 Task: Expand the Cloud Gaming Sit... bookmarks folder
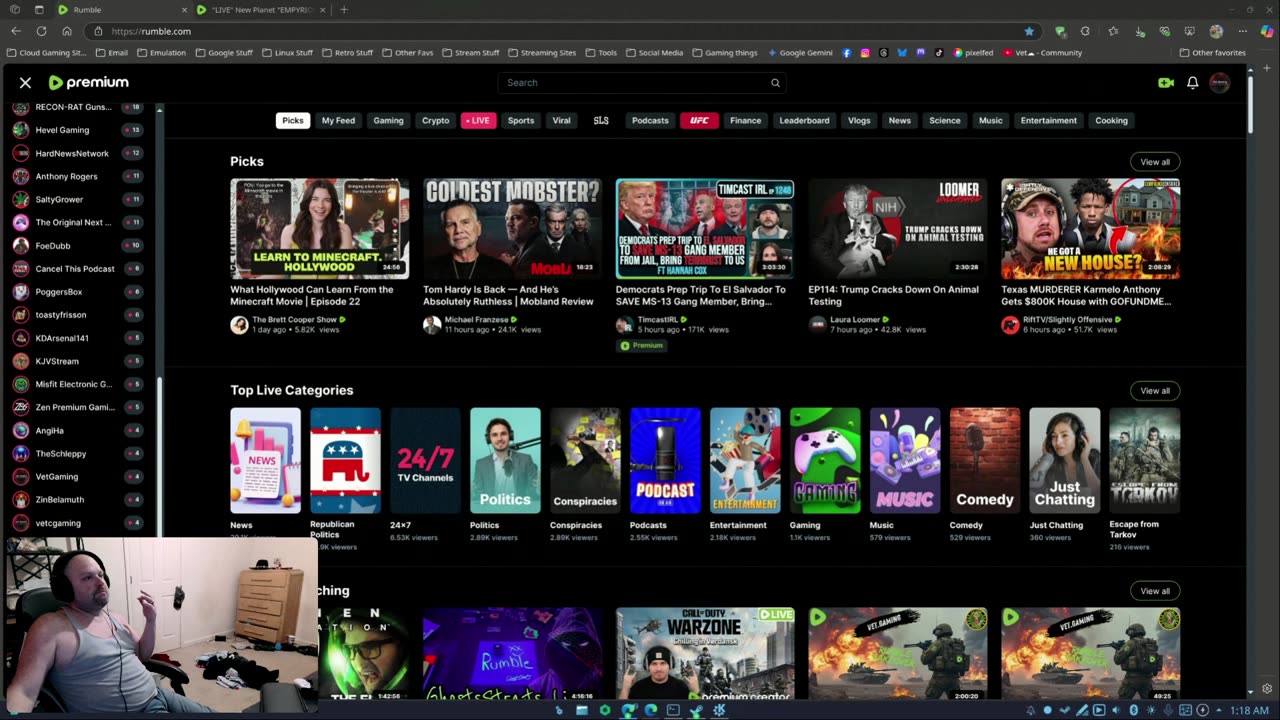(47, 53)
